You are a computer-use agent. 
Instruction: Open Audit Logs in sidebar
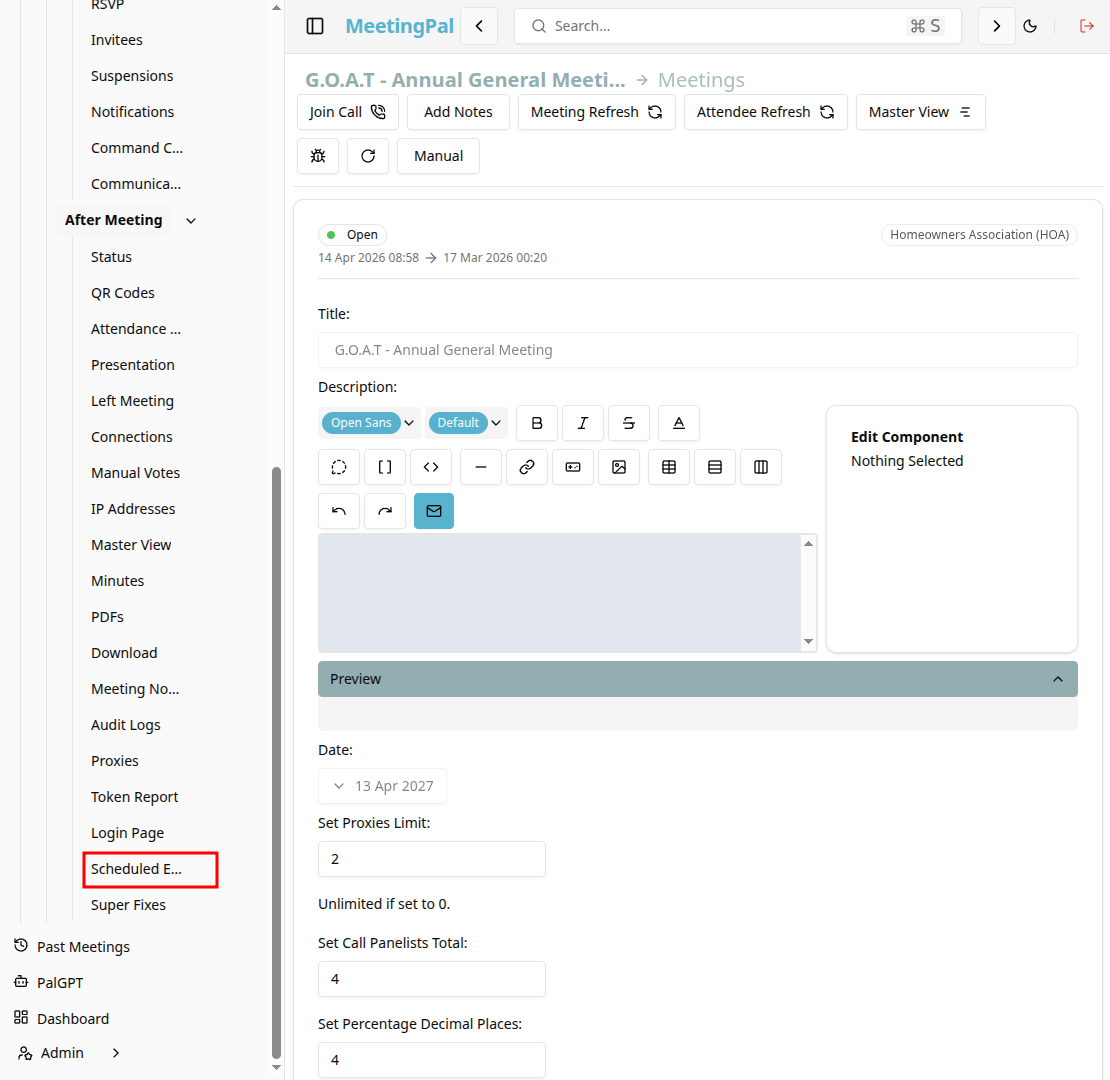point(125,725)
